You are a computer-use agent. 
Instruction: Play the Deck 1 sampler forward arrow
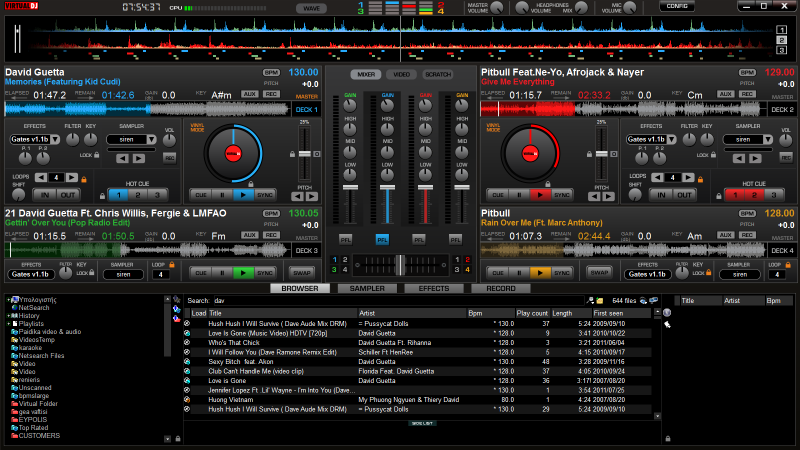(x=139, y=159)
